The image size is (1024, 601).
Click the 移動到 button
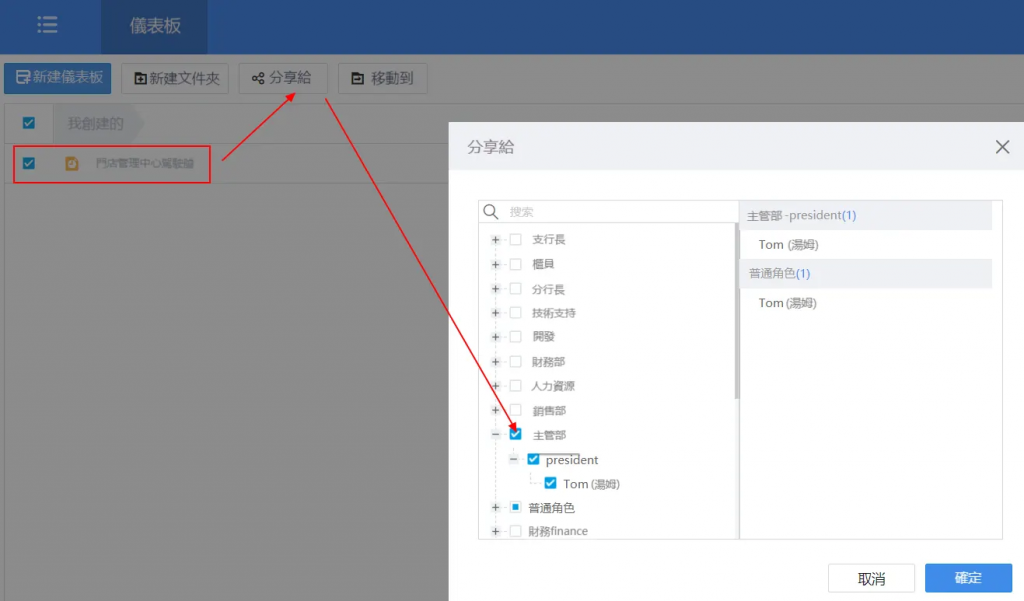(x=383, y=78)
